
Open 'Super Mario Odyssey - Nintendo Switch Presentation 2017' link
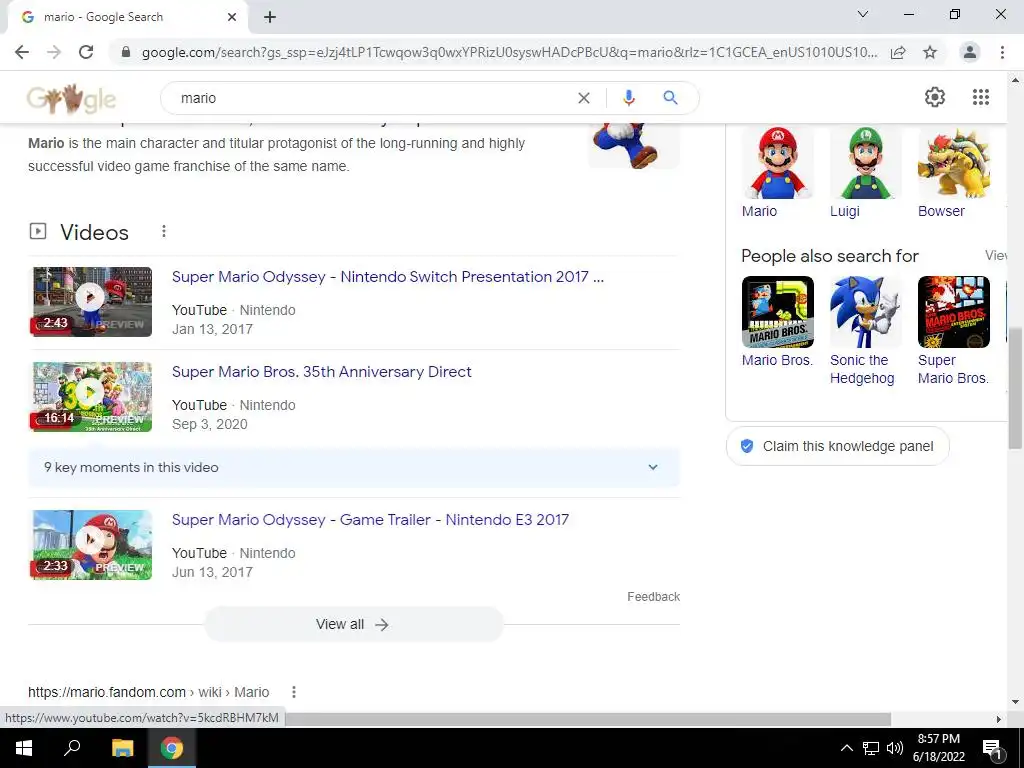pos(388,277)
